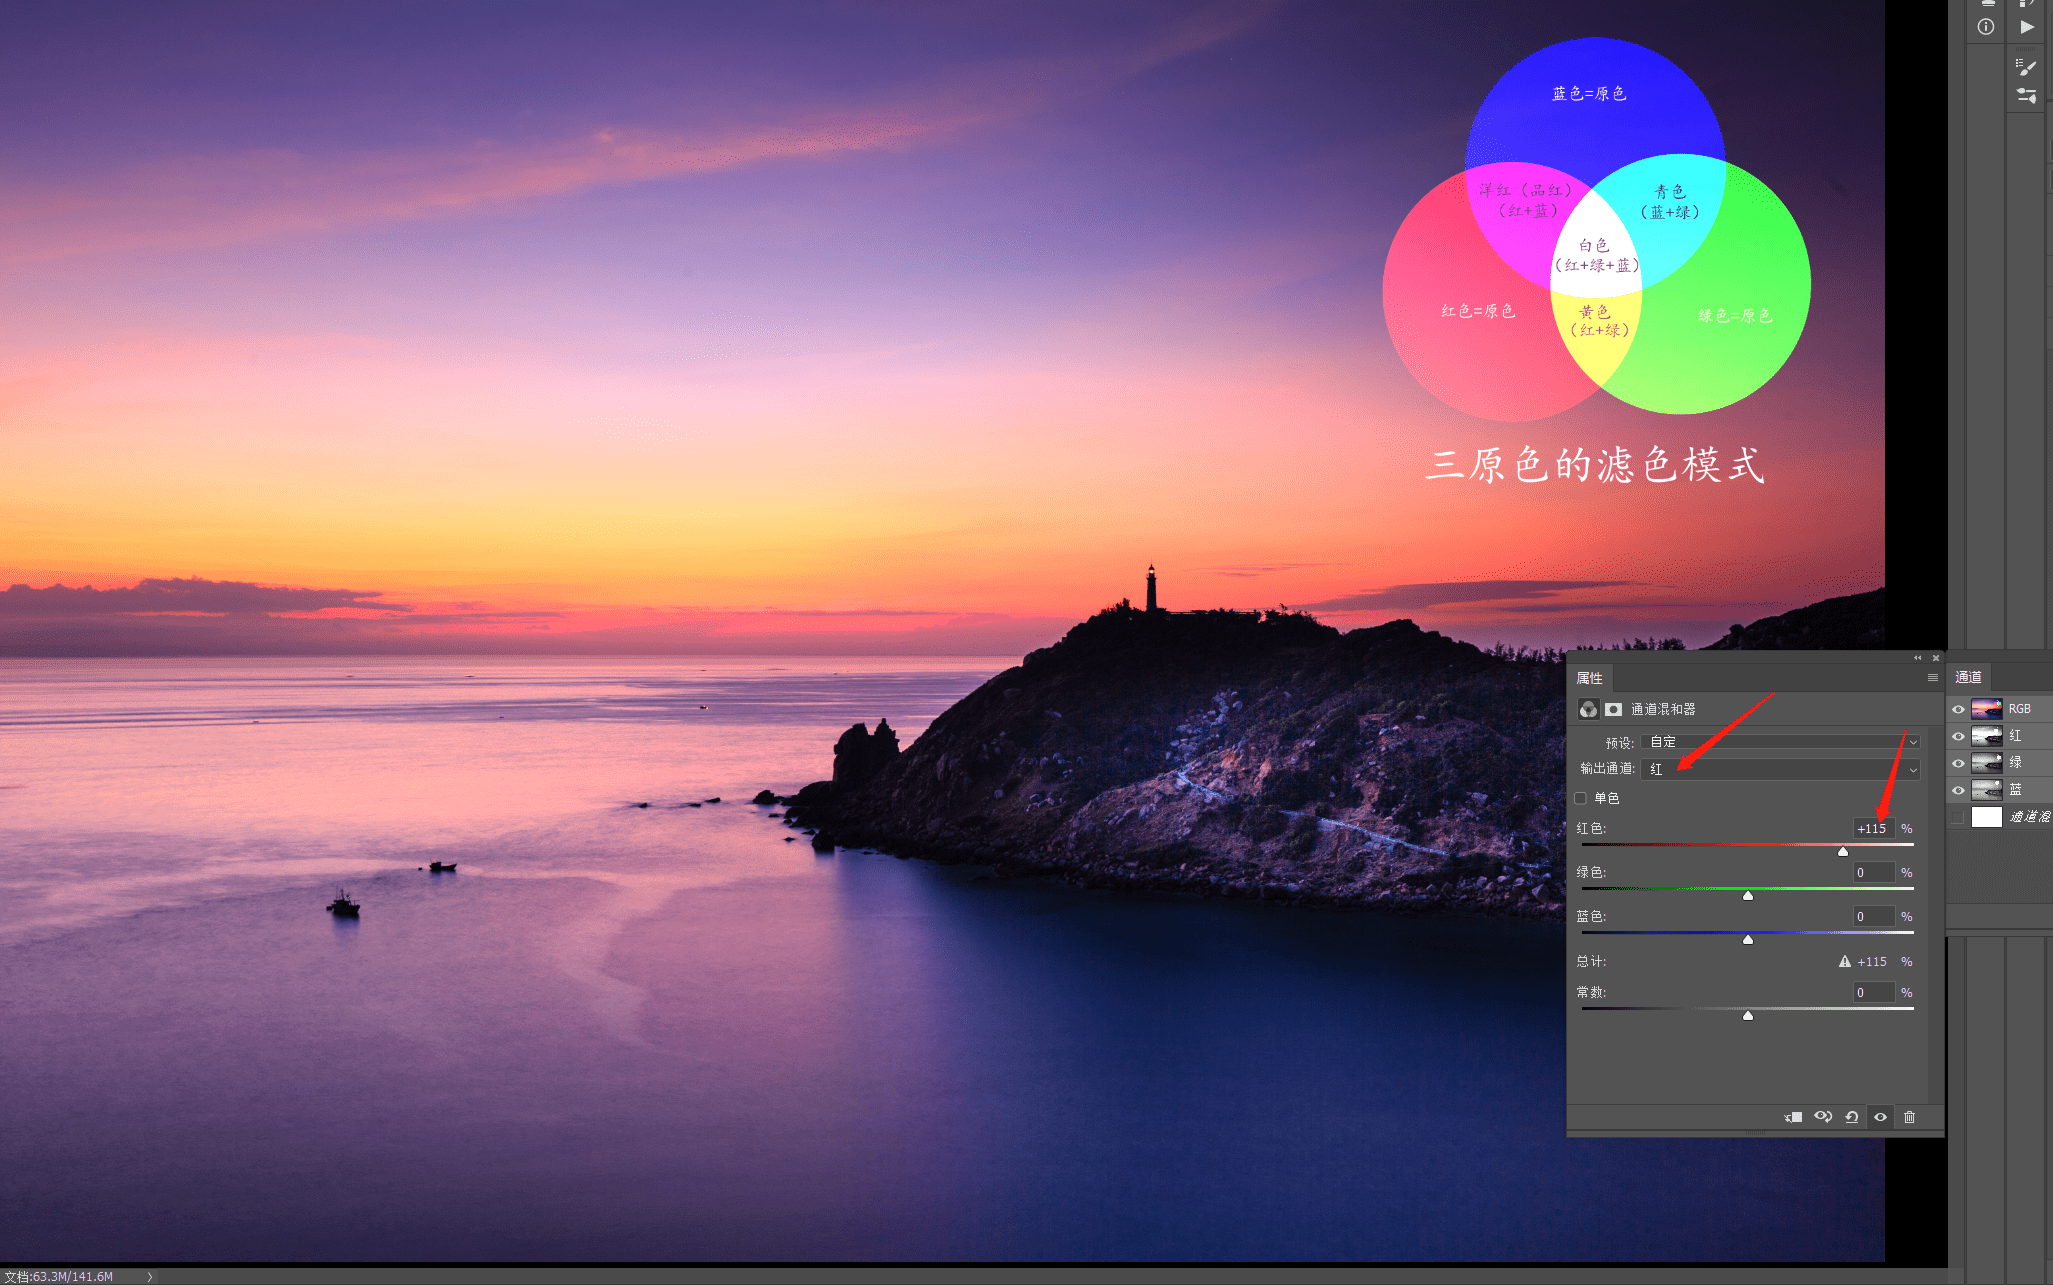Enable the 单色 monochrome checkbox
Screen dimensions: 2053x1285
pos(1581,798)
